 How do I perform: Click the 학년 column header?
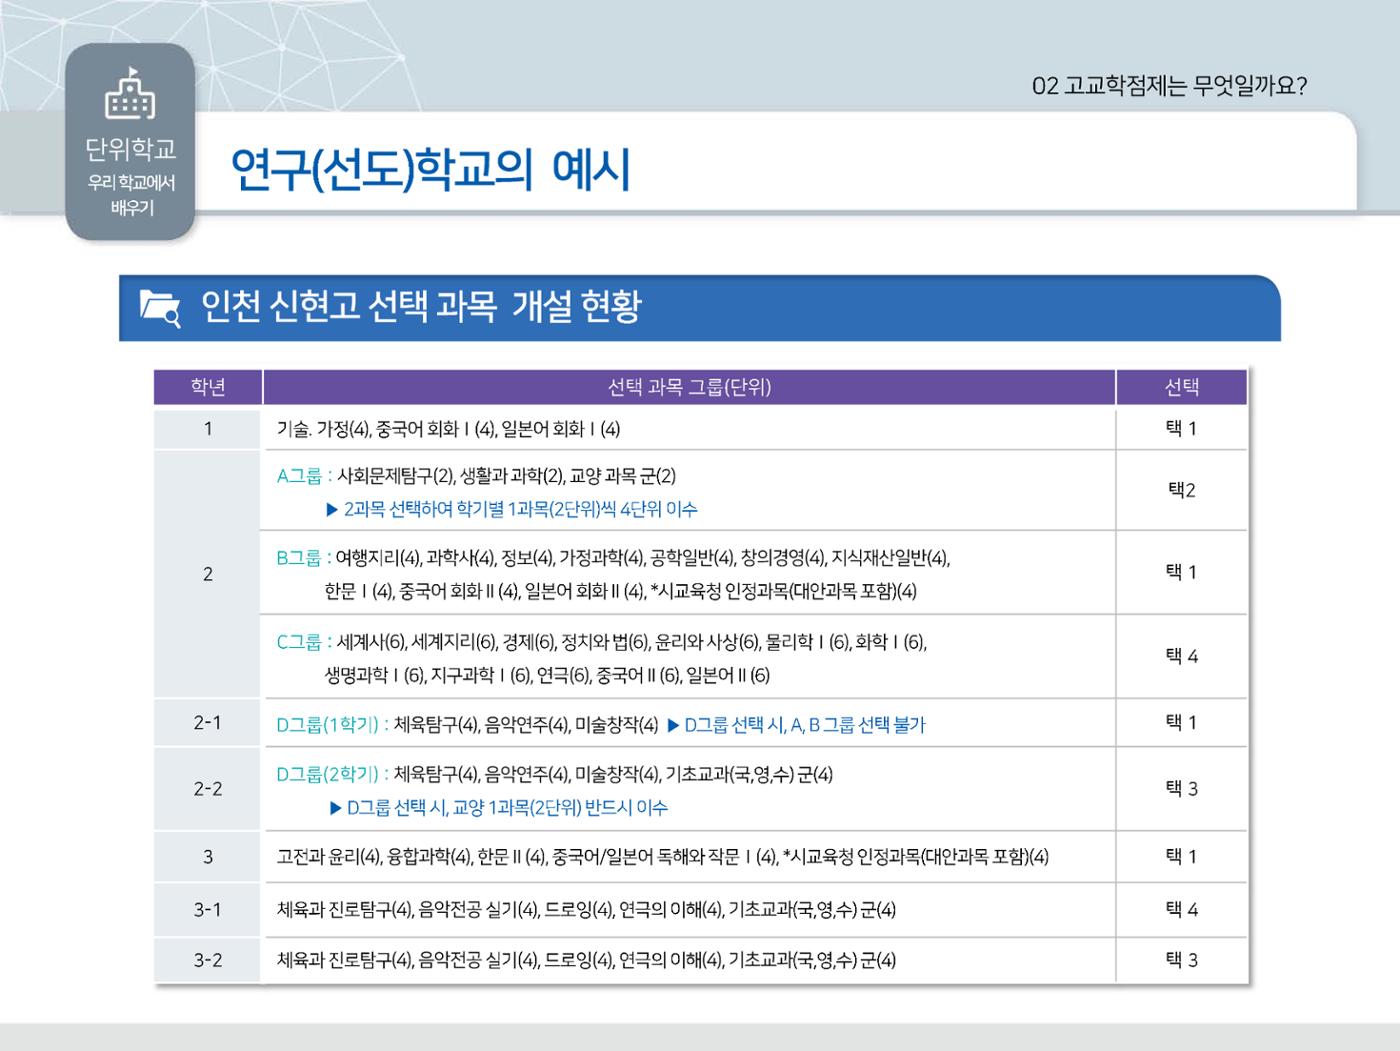(208, 387)
